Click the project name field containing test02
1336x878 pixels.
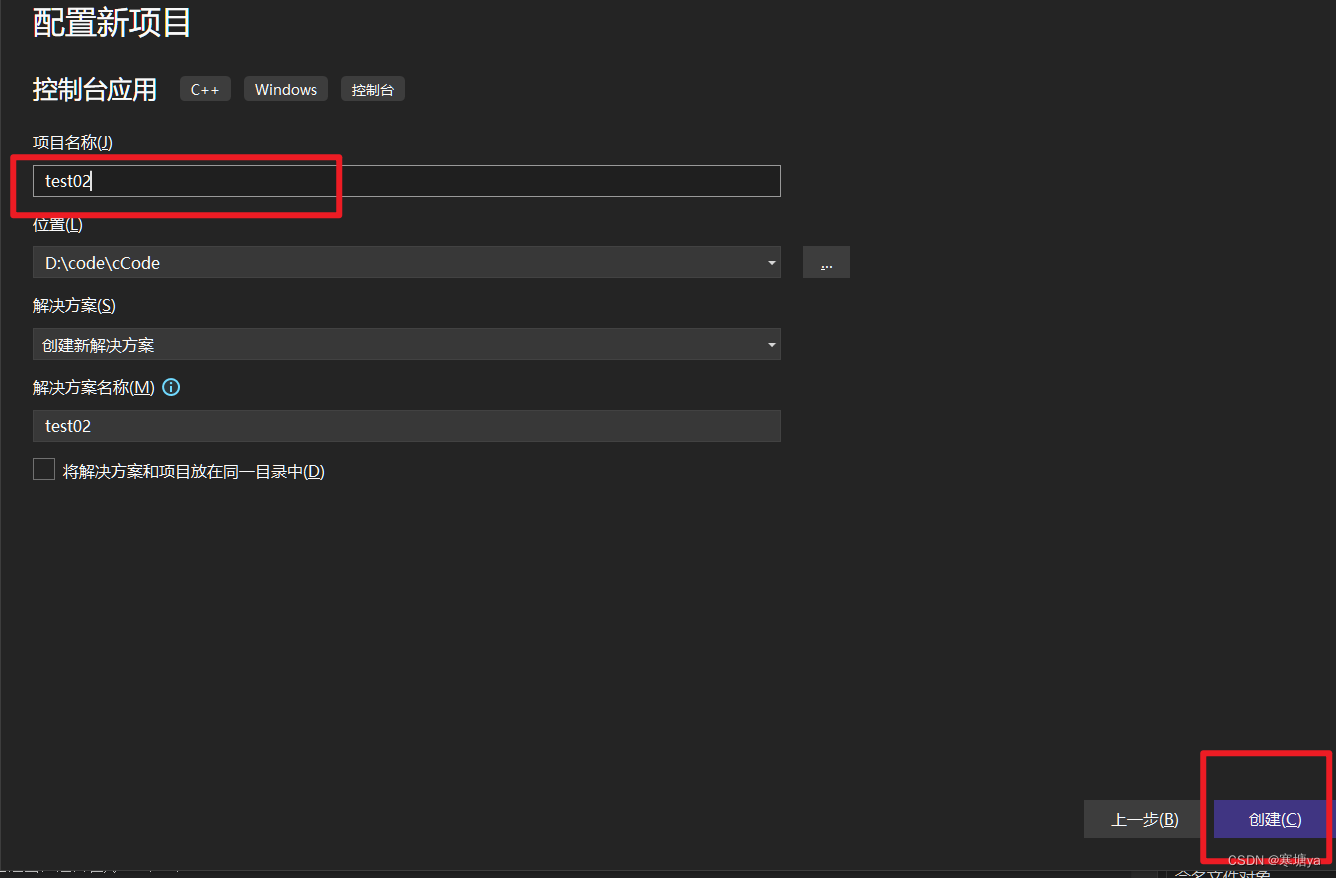pyautogui.click(x=406, y=181)
